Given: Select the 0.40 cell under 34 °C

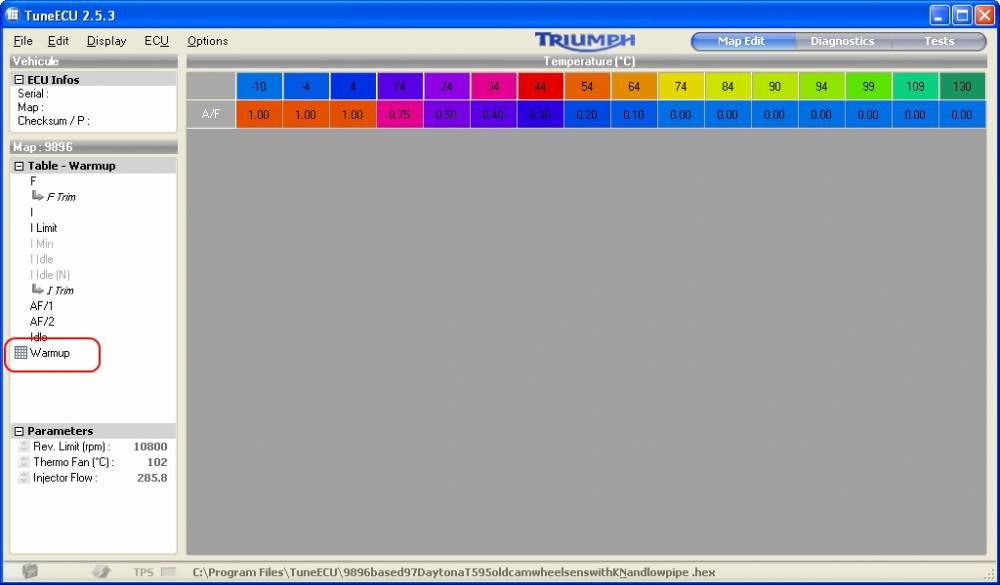Looking at the screenshot, I should pyautogui.click(x=493, y=115).
